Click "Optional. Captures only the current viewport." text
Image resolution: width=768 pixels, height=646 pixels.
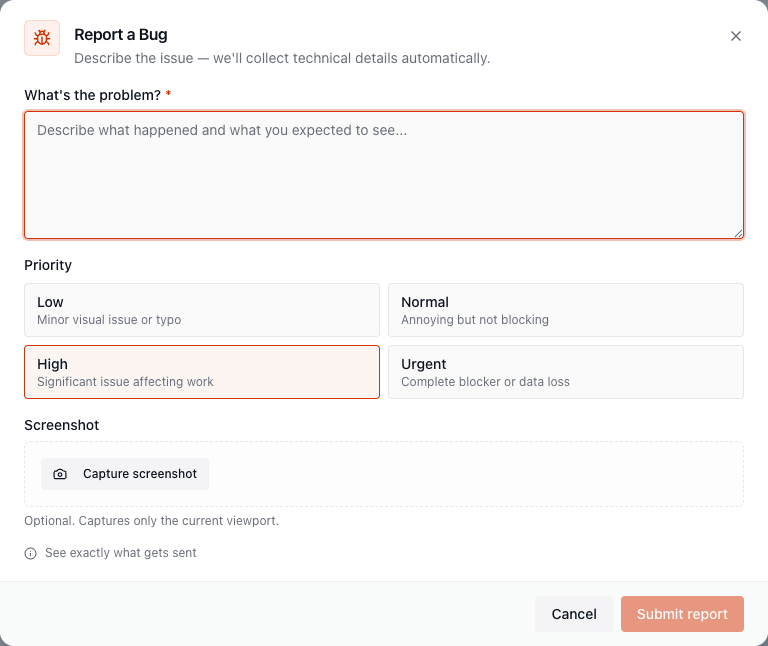point(151,521)
